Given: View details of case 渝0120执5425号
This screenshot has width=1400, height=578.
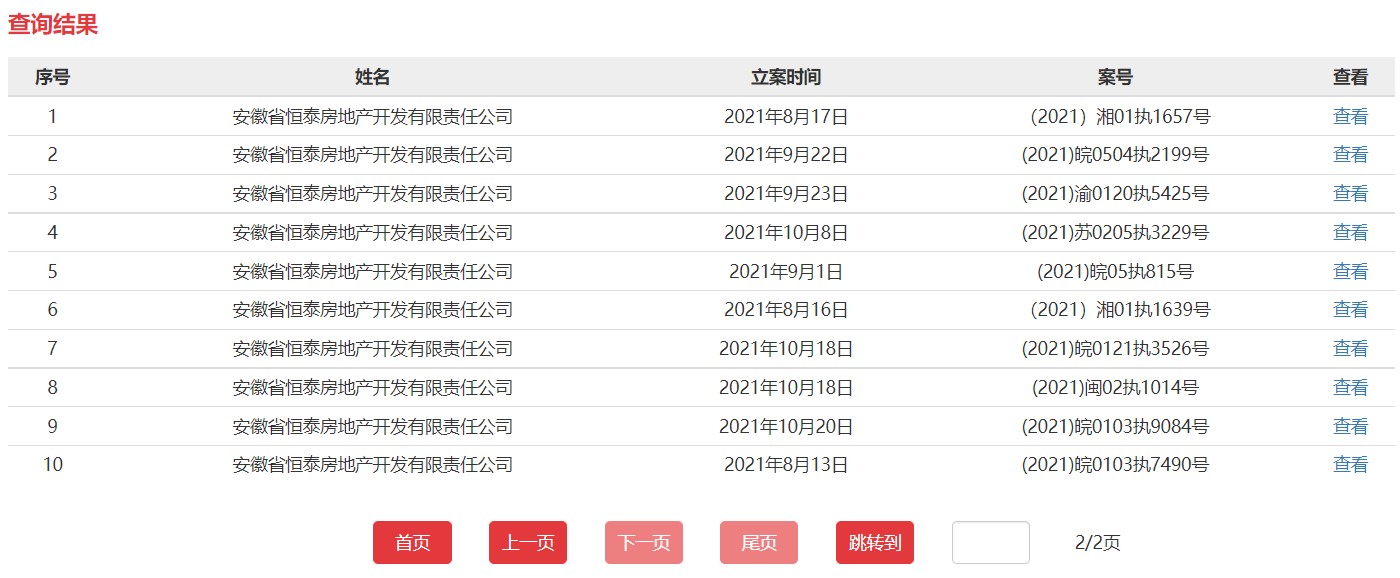Looking at the screenshot, I should (x=1350, y=194).
